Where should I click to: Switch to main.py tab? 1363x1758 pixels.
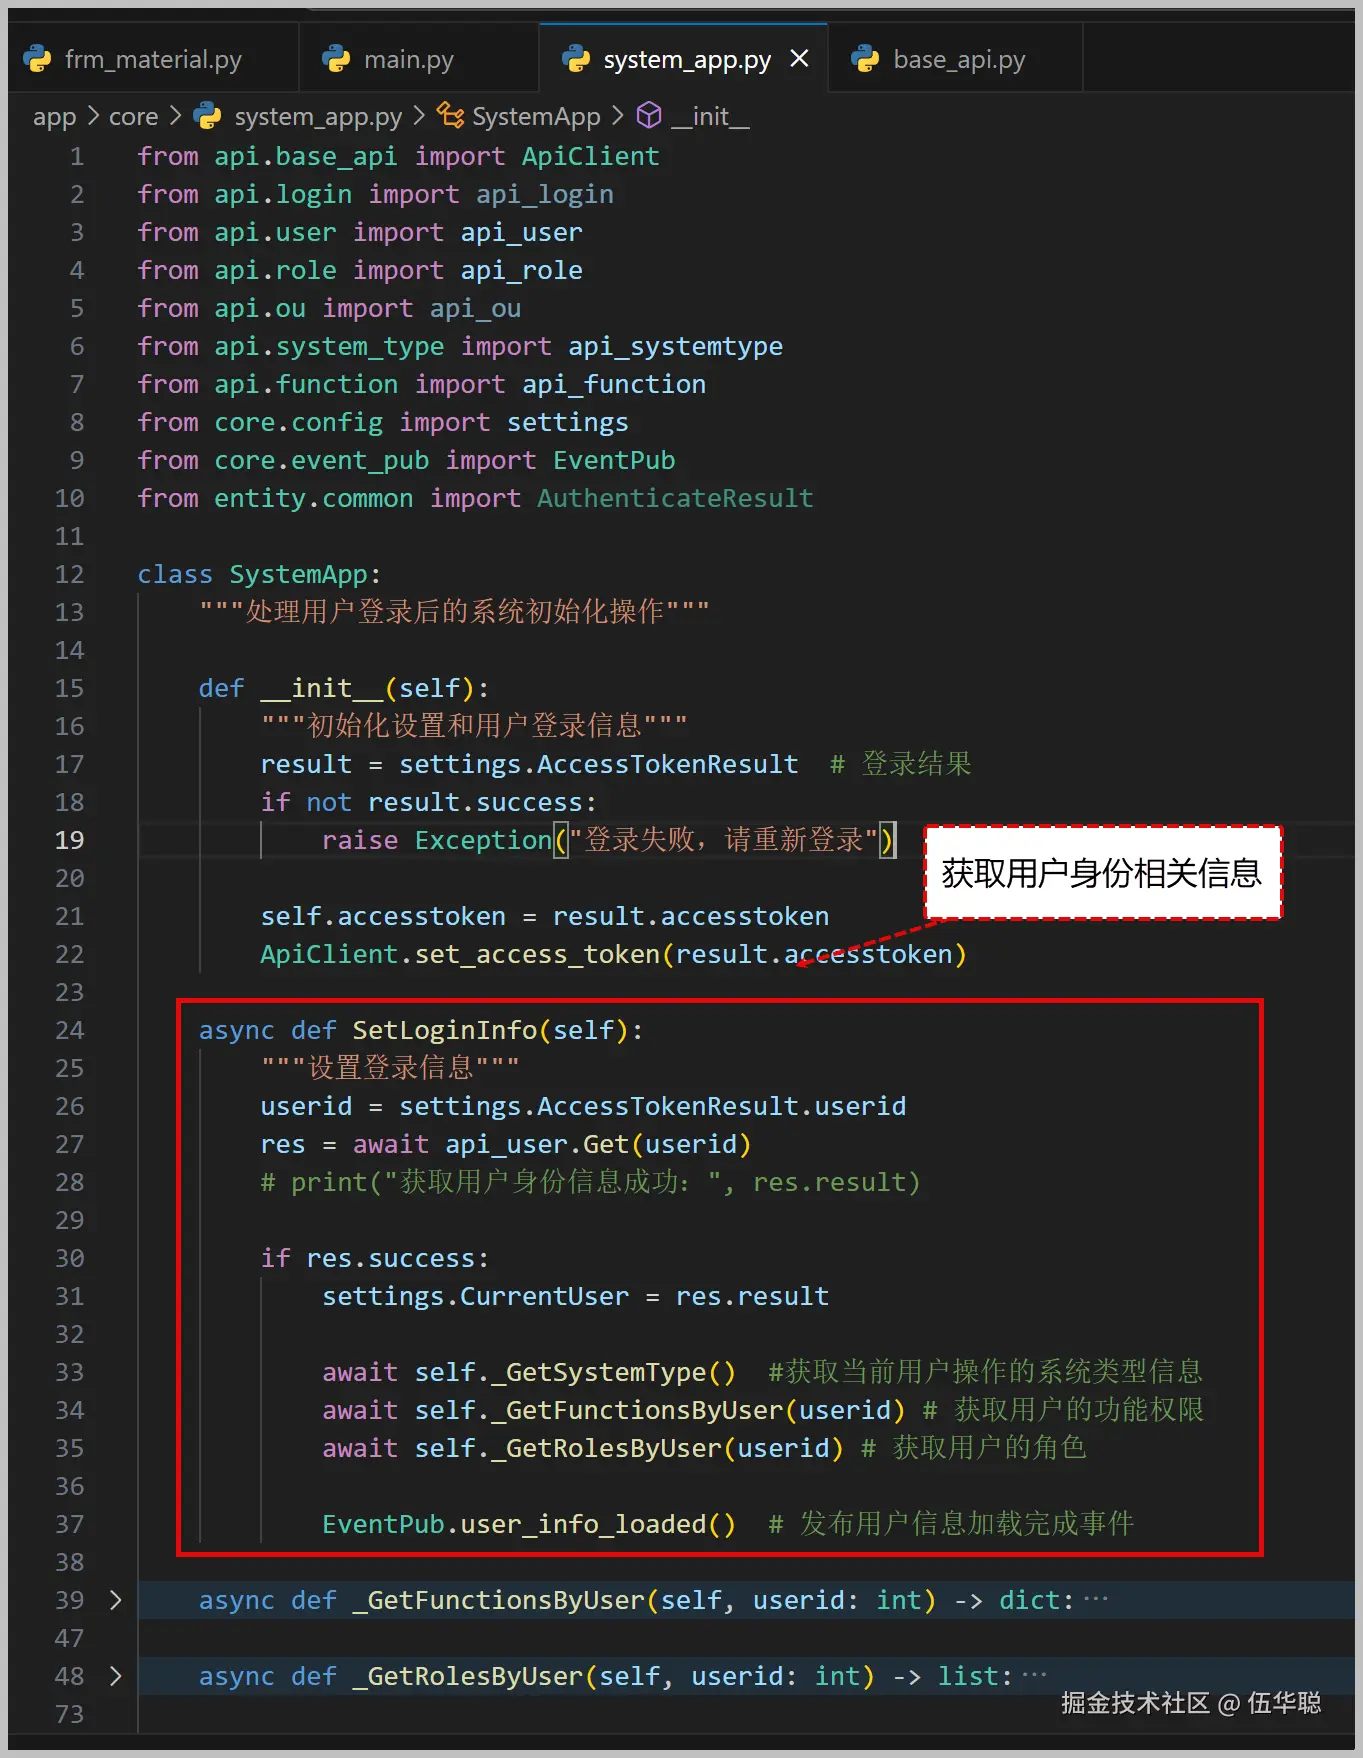(408, 59)
